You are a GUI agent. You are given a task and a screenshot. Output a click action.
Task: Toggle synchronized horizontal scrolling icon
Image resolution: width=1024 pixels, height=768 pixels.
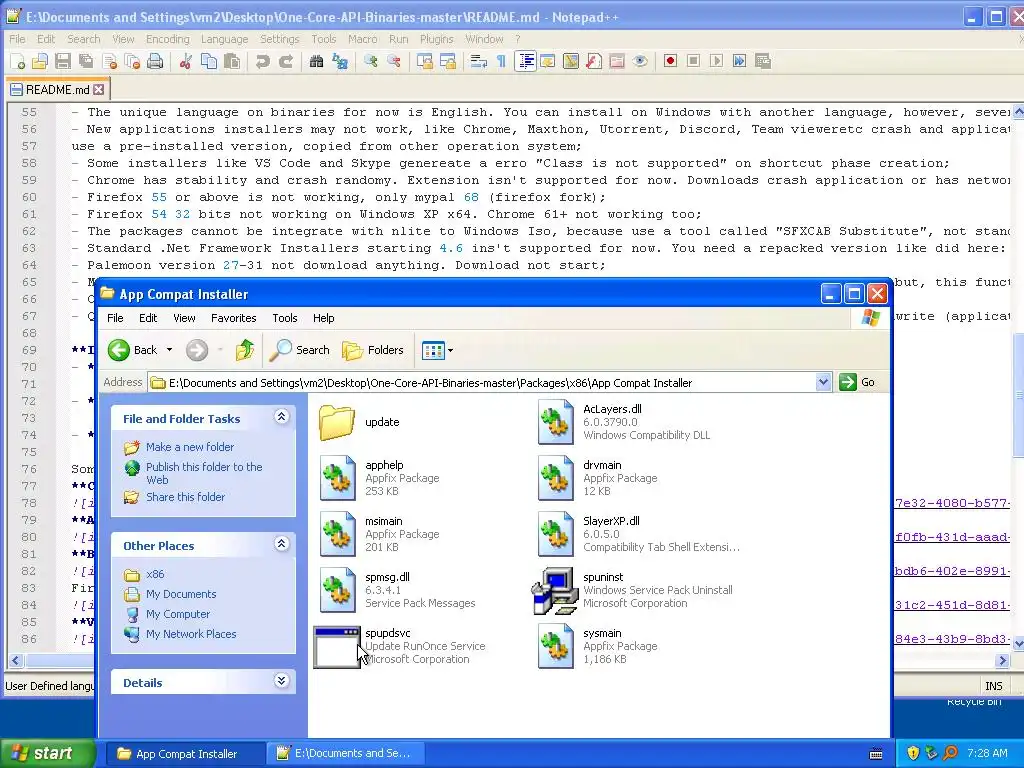coord(448,61)
